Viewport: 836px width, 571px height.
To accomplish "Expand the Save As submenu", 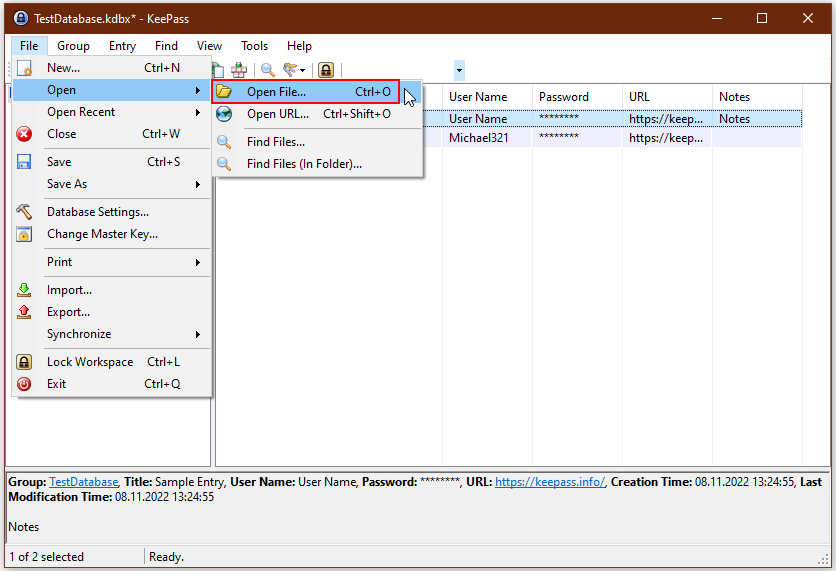I will 112,184.
